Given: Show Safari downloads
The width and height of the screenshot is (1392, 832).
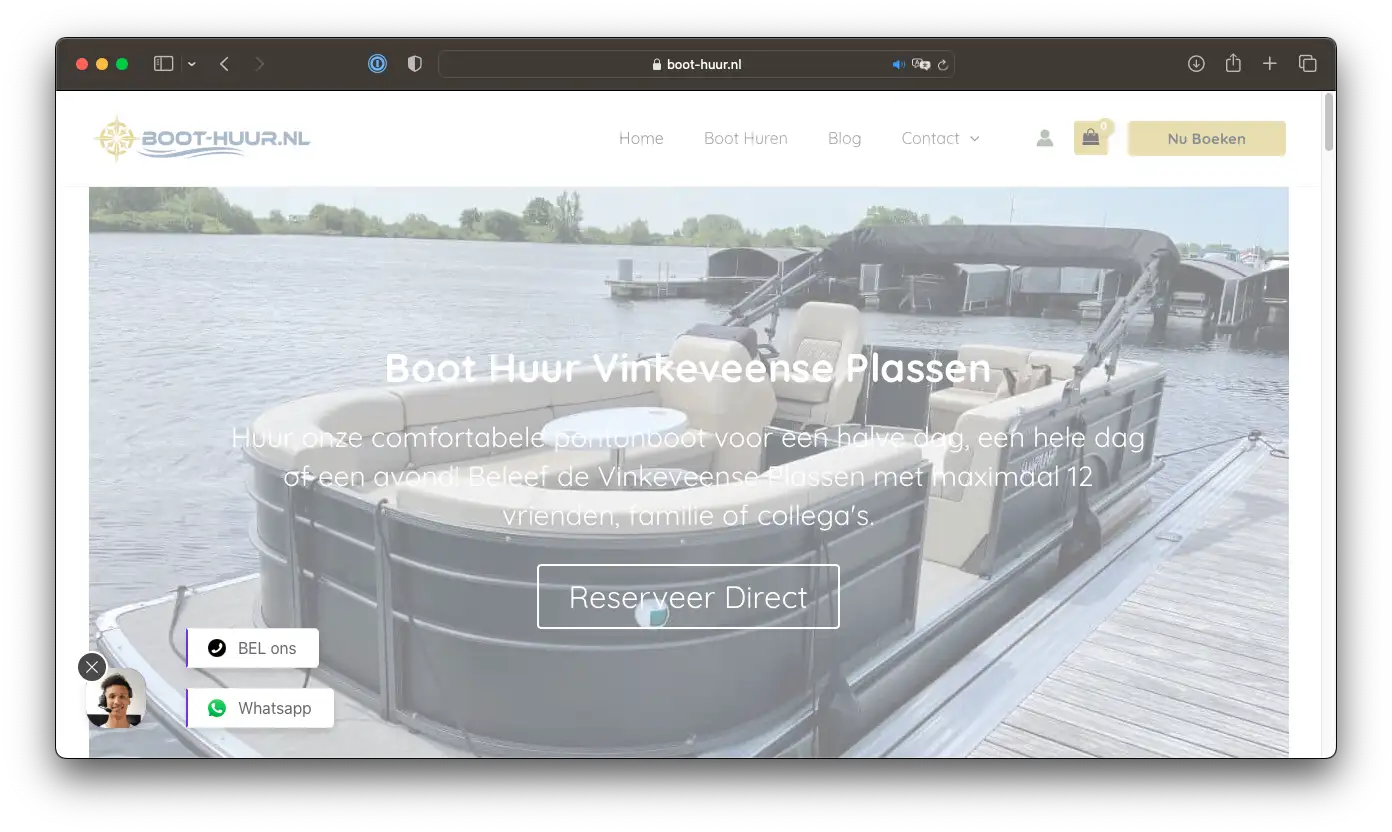Looking at the screenshot, I should pos(1196,64).
